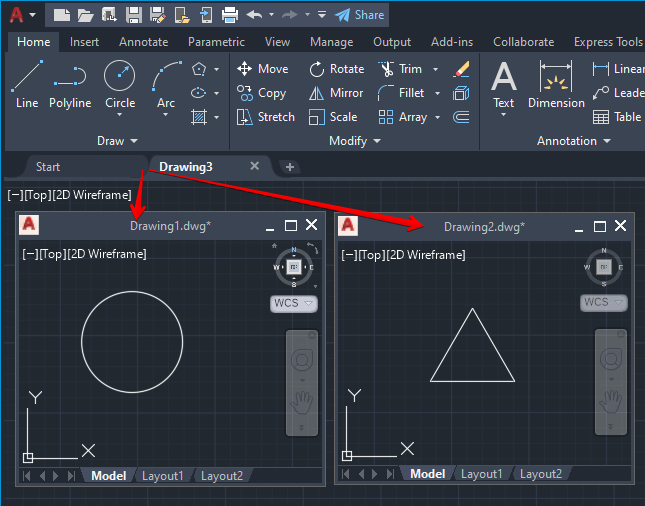
Task: Switch to the Annotate ribbon tab
Action: [x=144, y=42]
